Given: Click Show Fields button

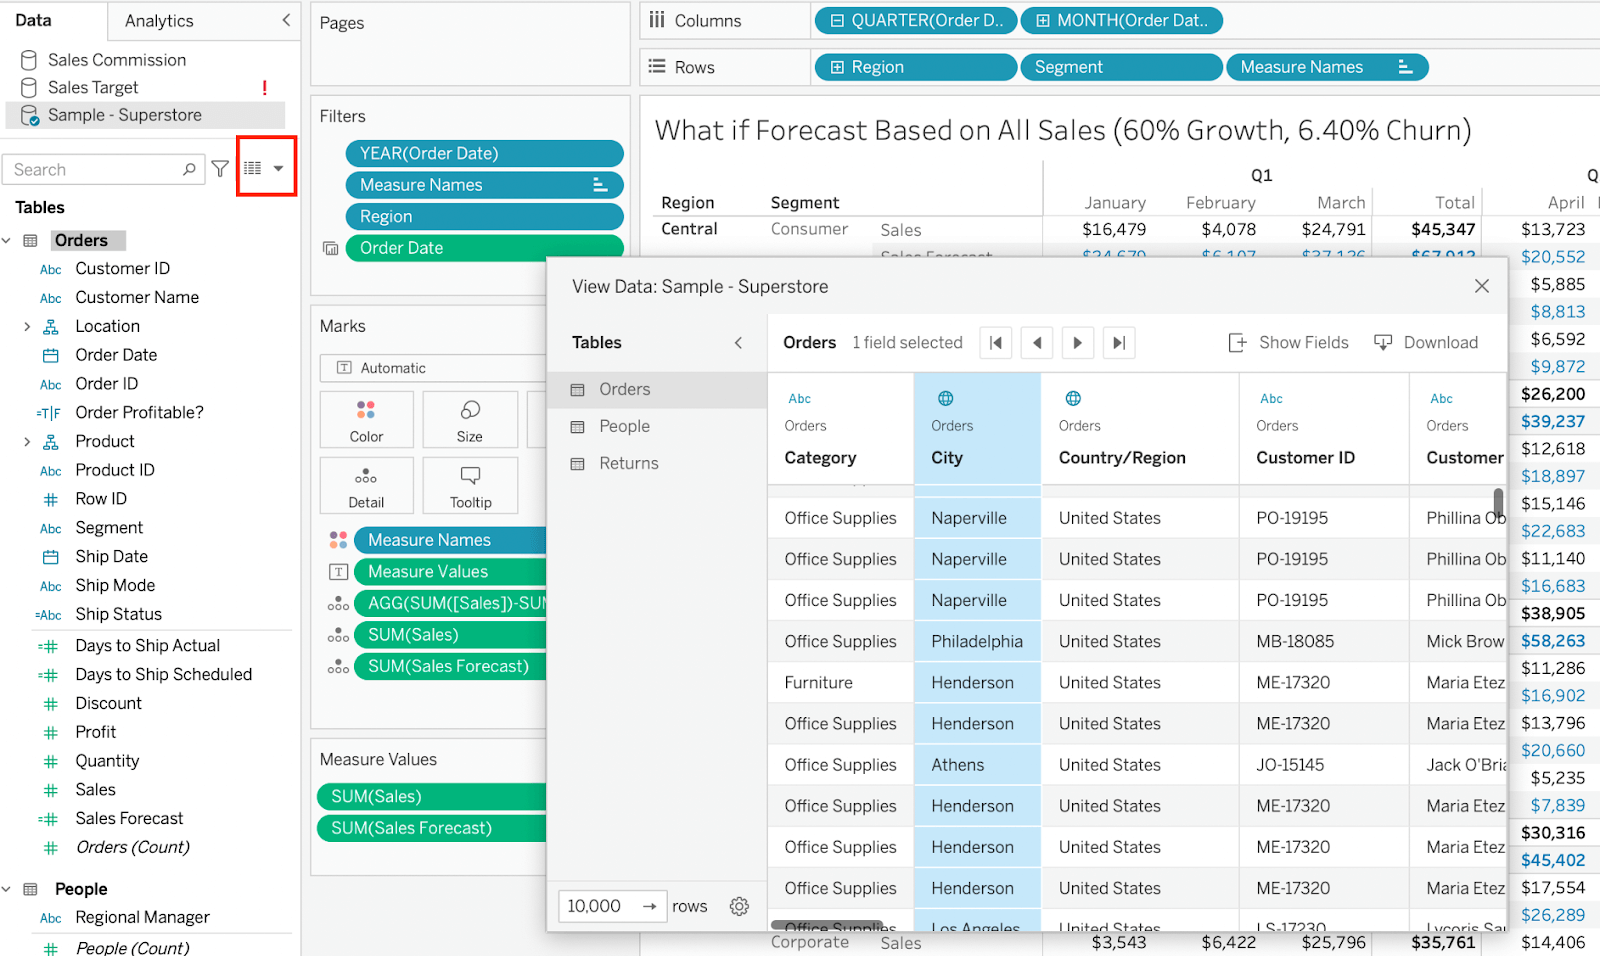Looking at the screenshot, I should point(1288,343).
